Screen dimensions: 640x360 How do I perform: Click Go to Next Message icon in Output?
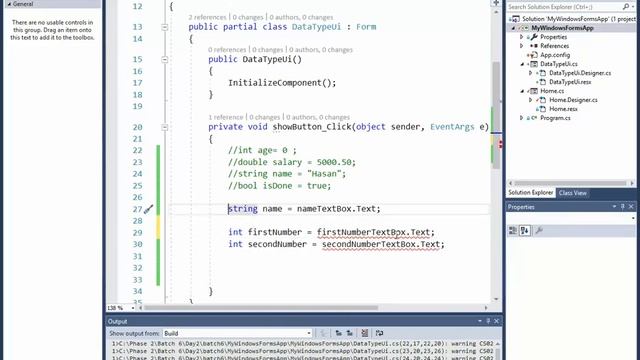350,333
